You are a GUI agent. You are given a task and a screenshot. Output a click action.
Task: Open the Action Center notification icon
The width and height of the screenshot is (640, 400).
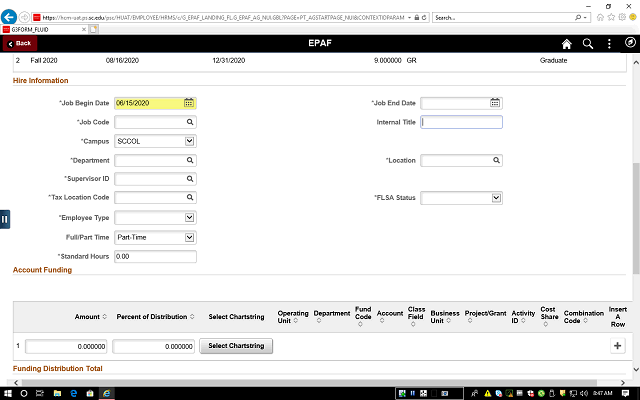point(625,393)
